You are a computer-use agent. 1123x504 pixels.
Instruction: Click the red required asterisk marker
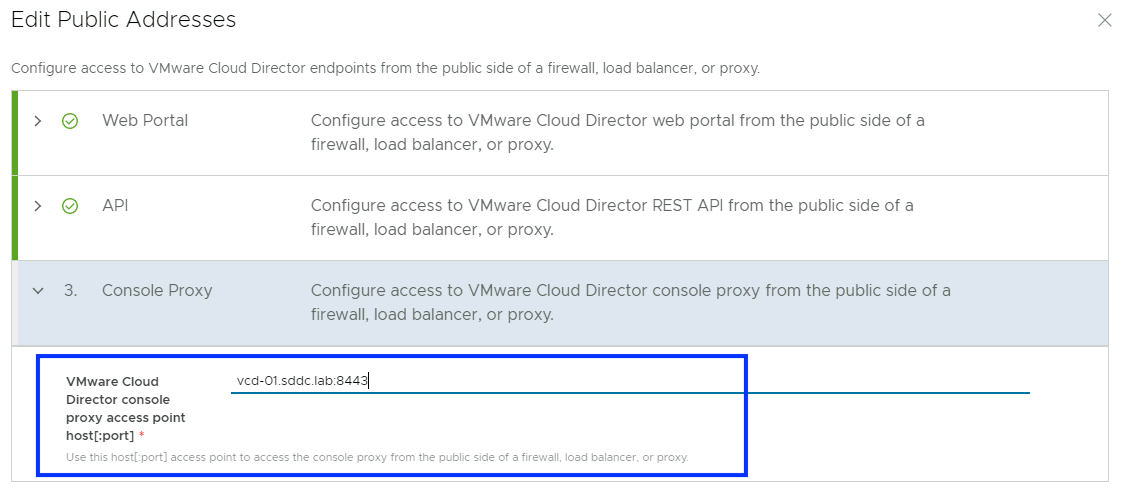(x=142, y=436)
